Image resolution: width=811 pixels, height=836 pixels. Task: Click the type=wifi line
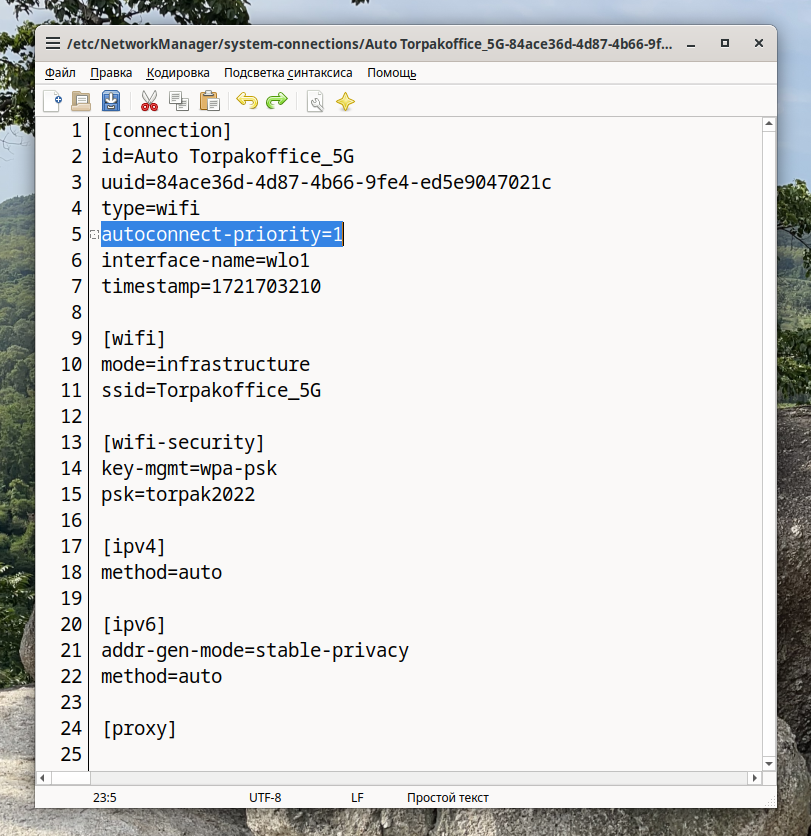tap(150, 208)
